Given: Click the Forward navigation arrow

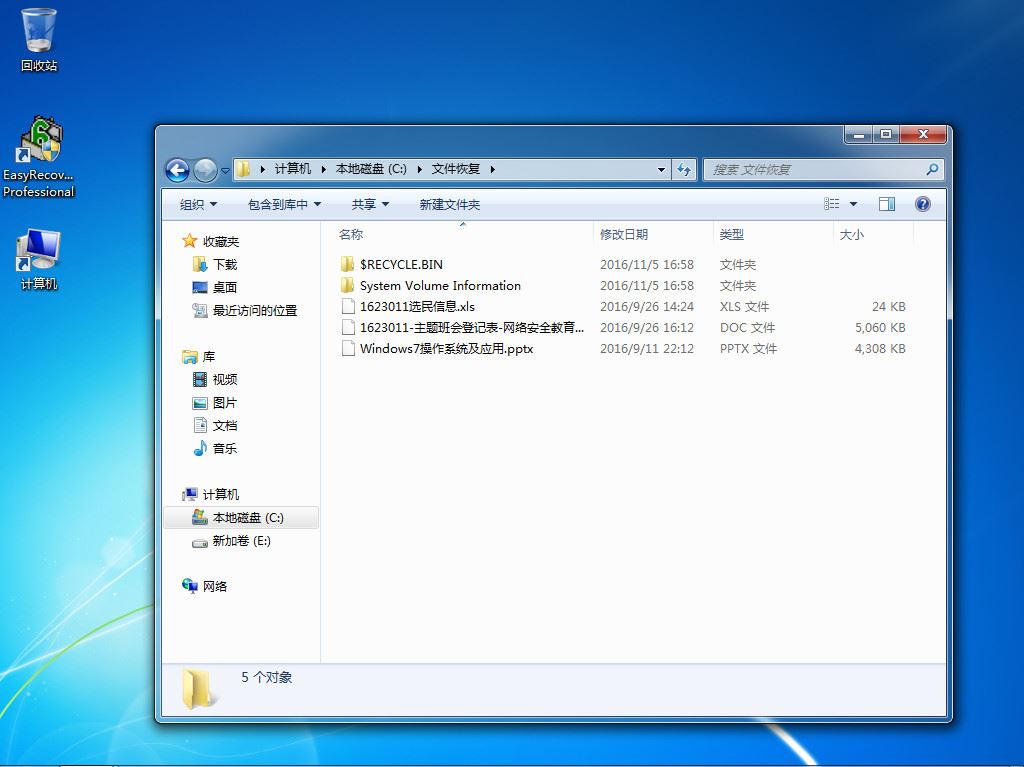Looking at the screenshot, I should pos(205,171).
